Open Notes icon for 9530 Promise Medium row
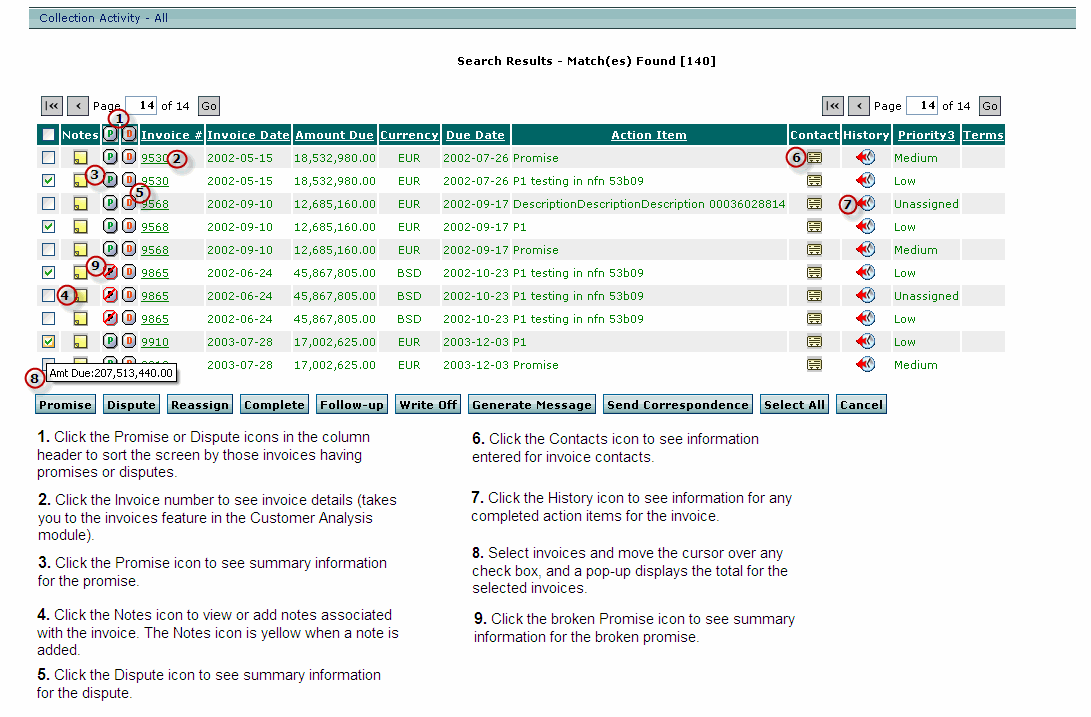Image resolution: width=1091 pixels, height=717 pixels. (x=81, y=158)
